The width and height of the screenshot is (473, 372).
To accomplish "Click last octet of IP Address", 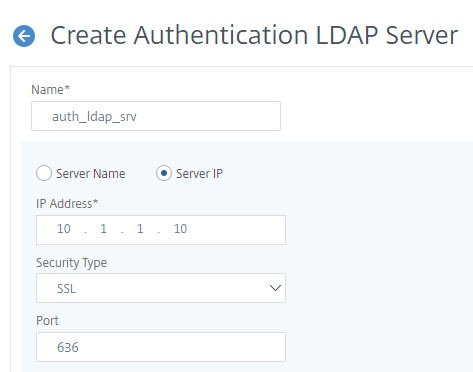I will (180, 229).
